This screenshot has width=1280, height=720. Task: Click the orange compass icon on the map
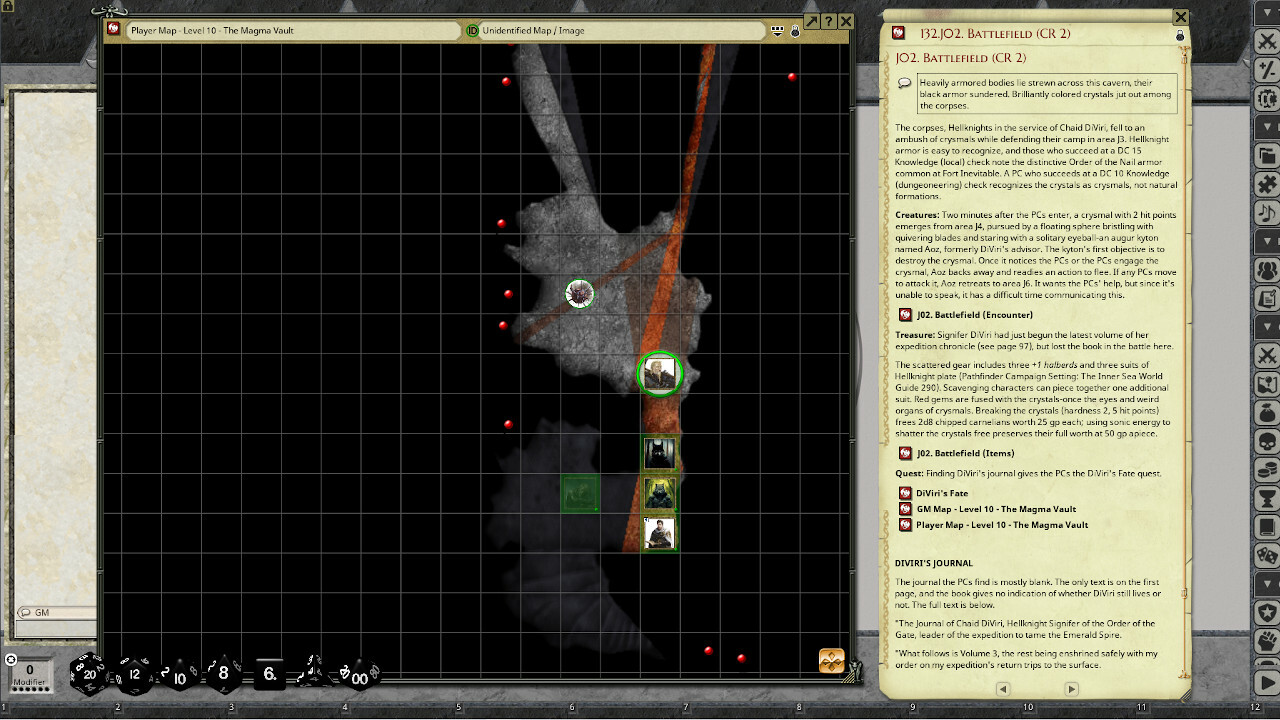[x=831, y=660]
